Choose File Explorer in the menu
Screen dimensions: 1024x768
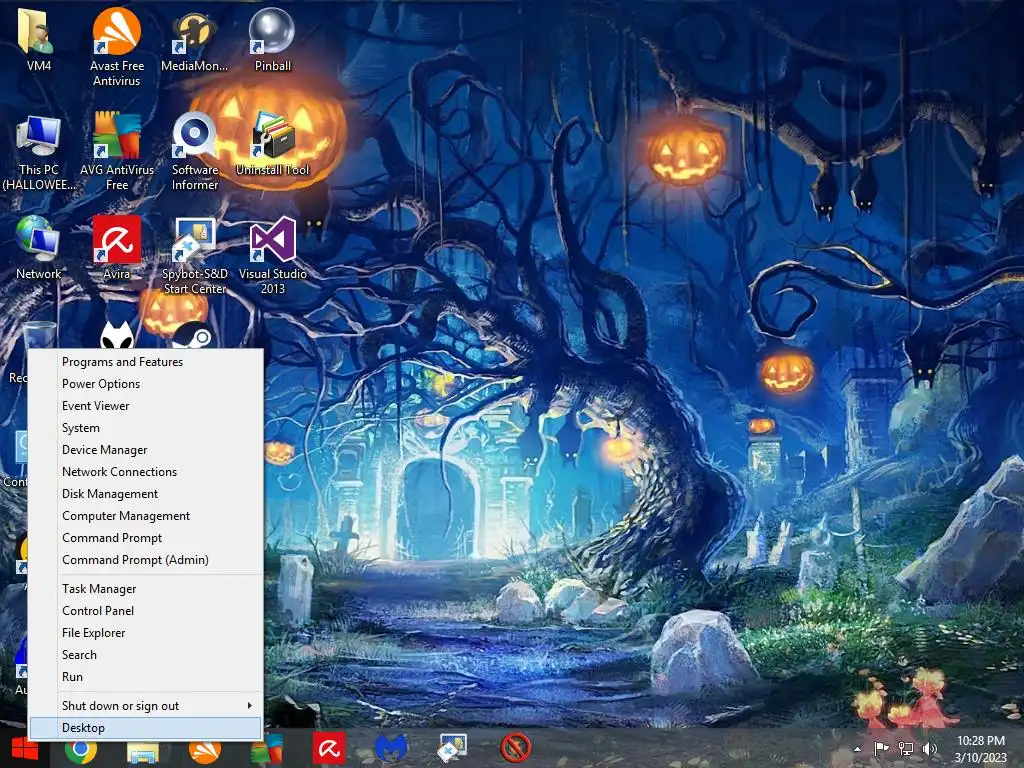(x=146, y=633)
